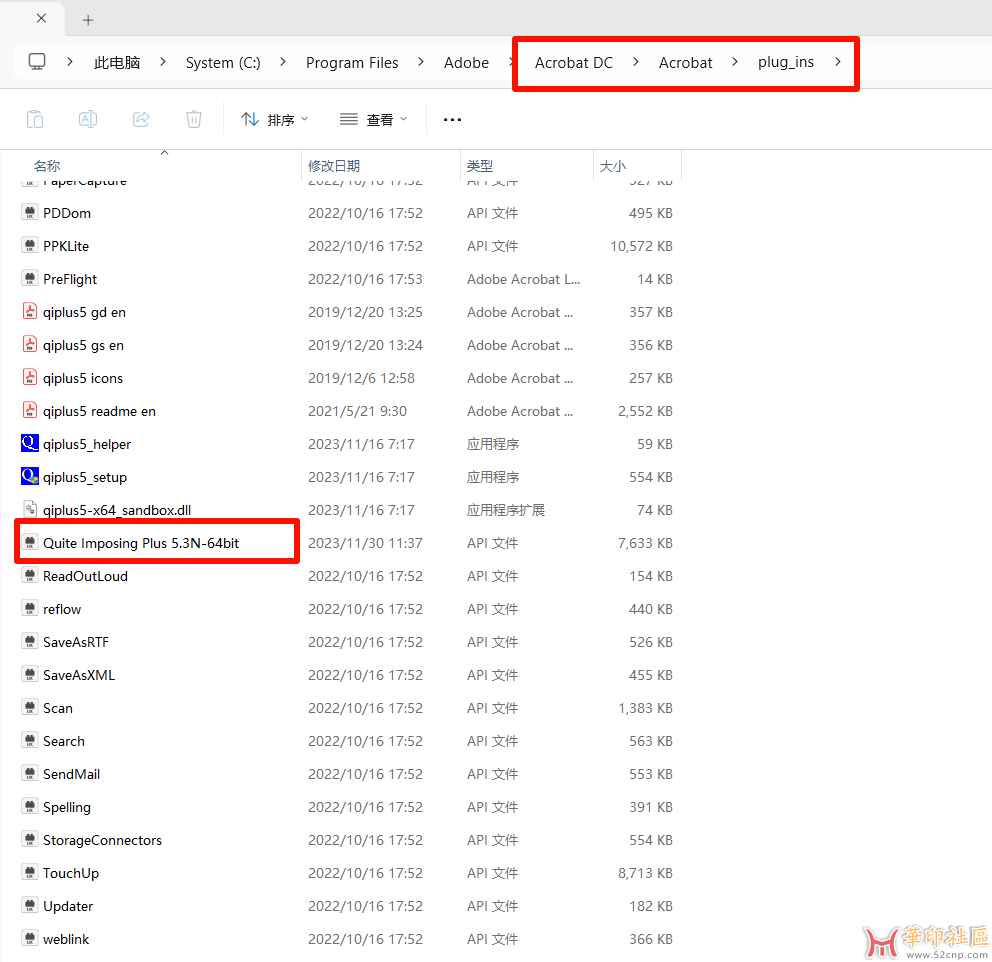Go to Acrobat DC in the breadcrumb
The width and height of the screenshot is (992, 962).
[574, 63]
